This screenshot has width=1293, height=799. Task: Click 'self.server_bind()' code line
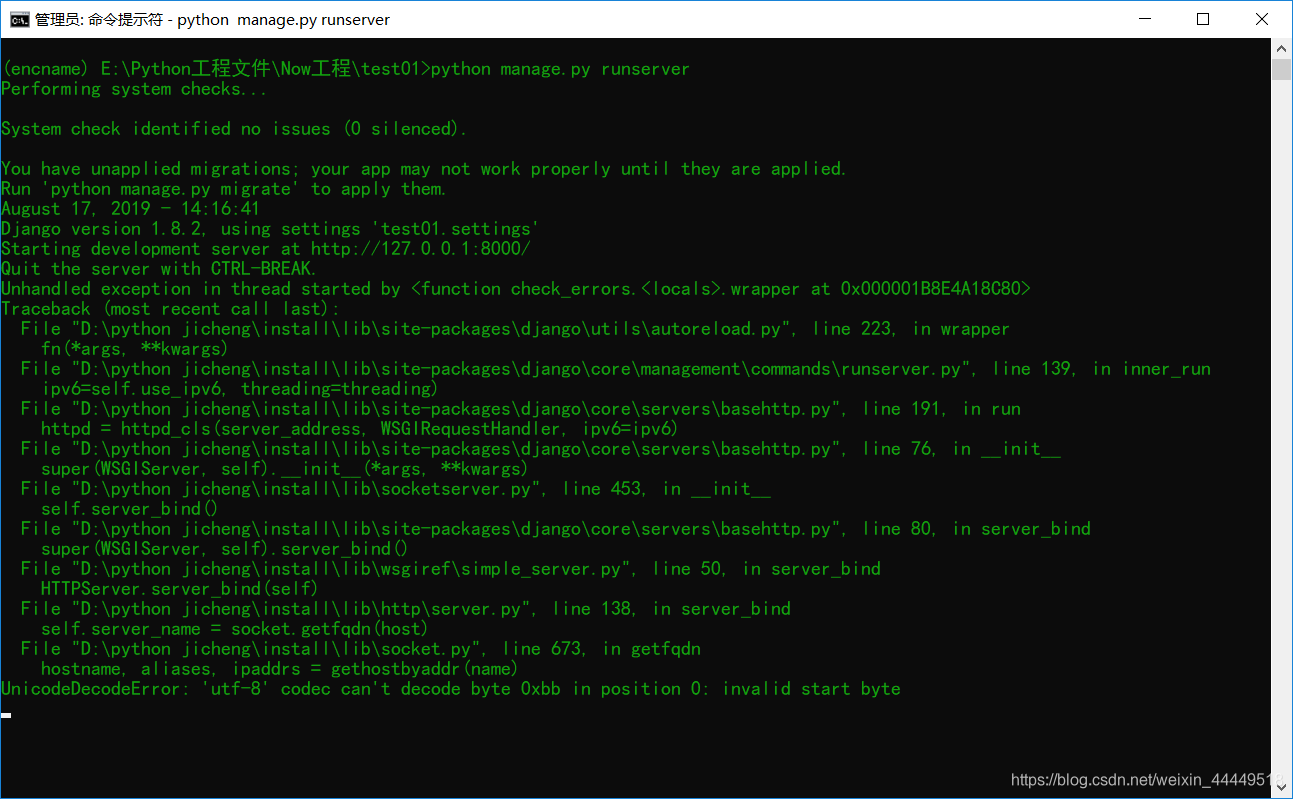point(130,509)
